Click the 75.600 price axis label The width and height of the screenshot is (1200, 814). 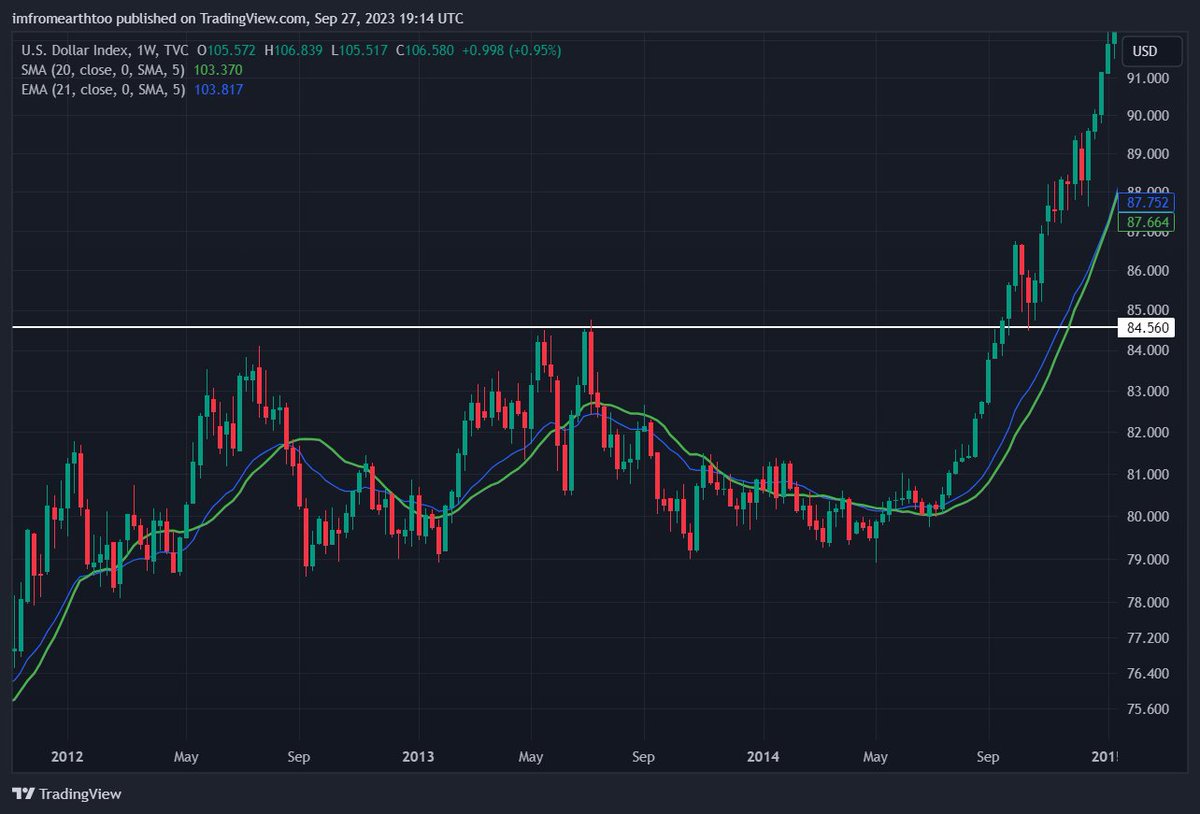tap(1146, 709)
